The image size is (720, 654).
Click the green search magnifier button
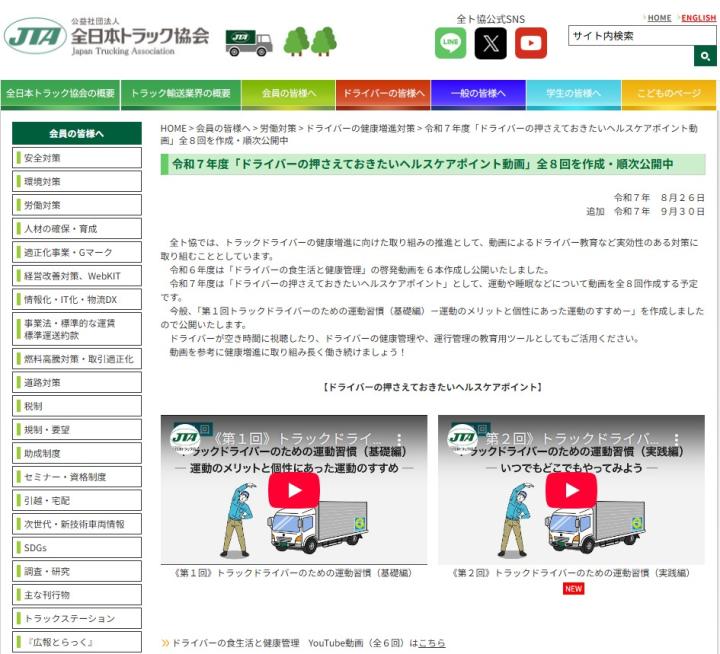[705, 57]
